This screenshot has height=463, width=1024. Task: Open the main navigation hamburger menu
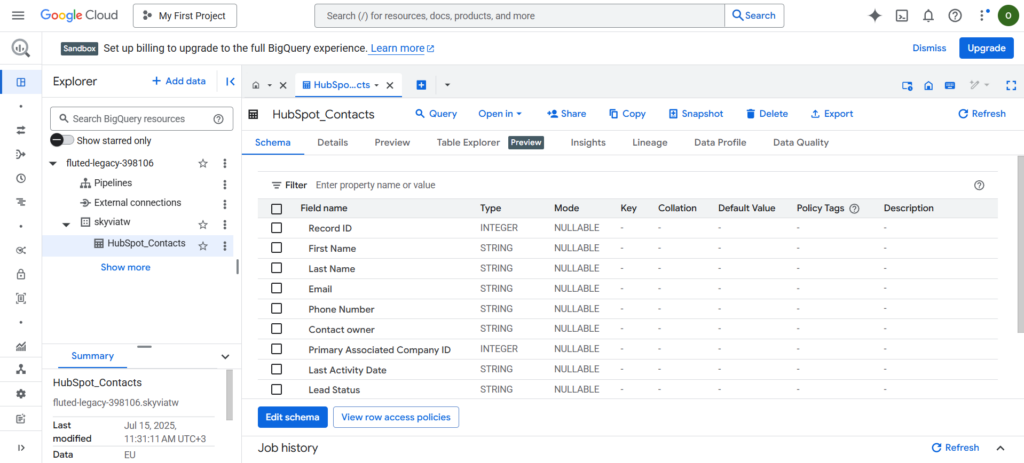(18, 16)
